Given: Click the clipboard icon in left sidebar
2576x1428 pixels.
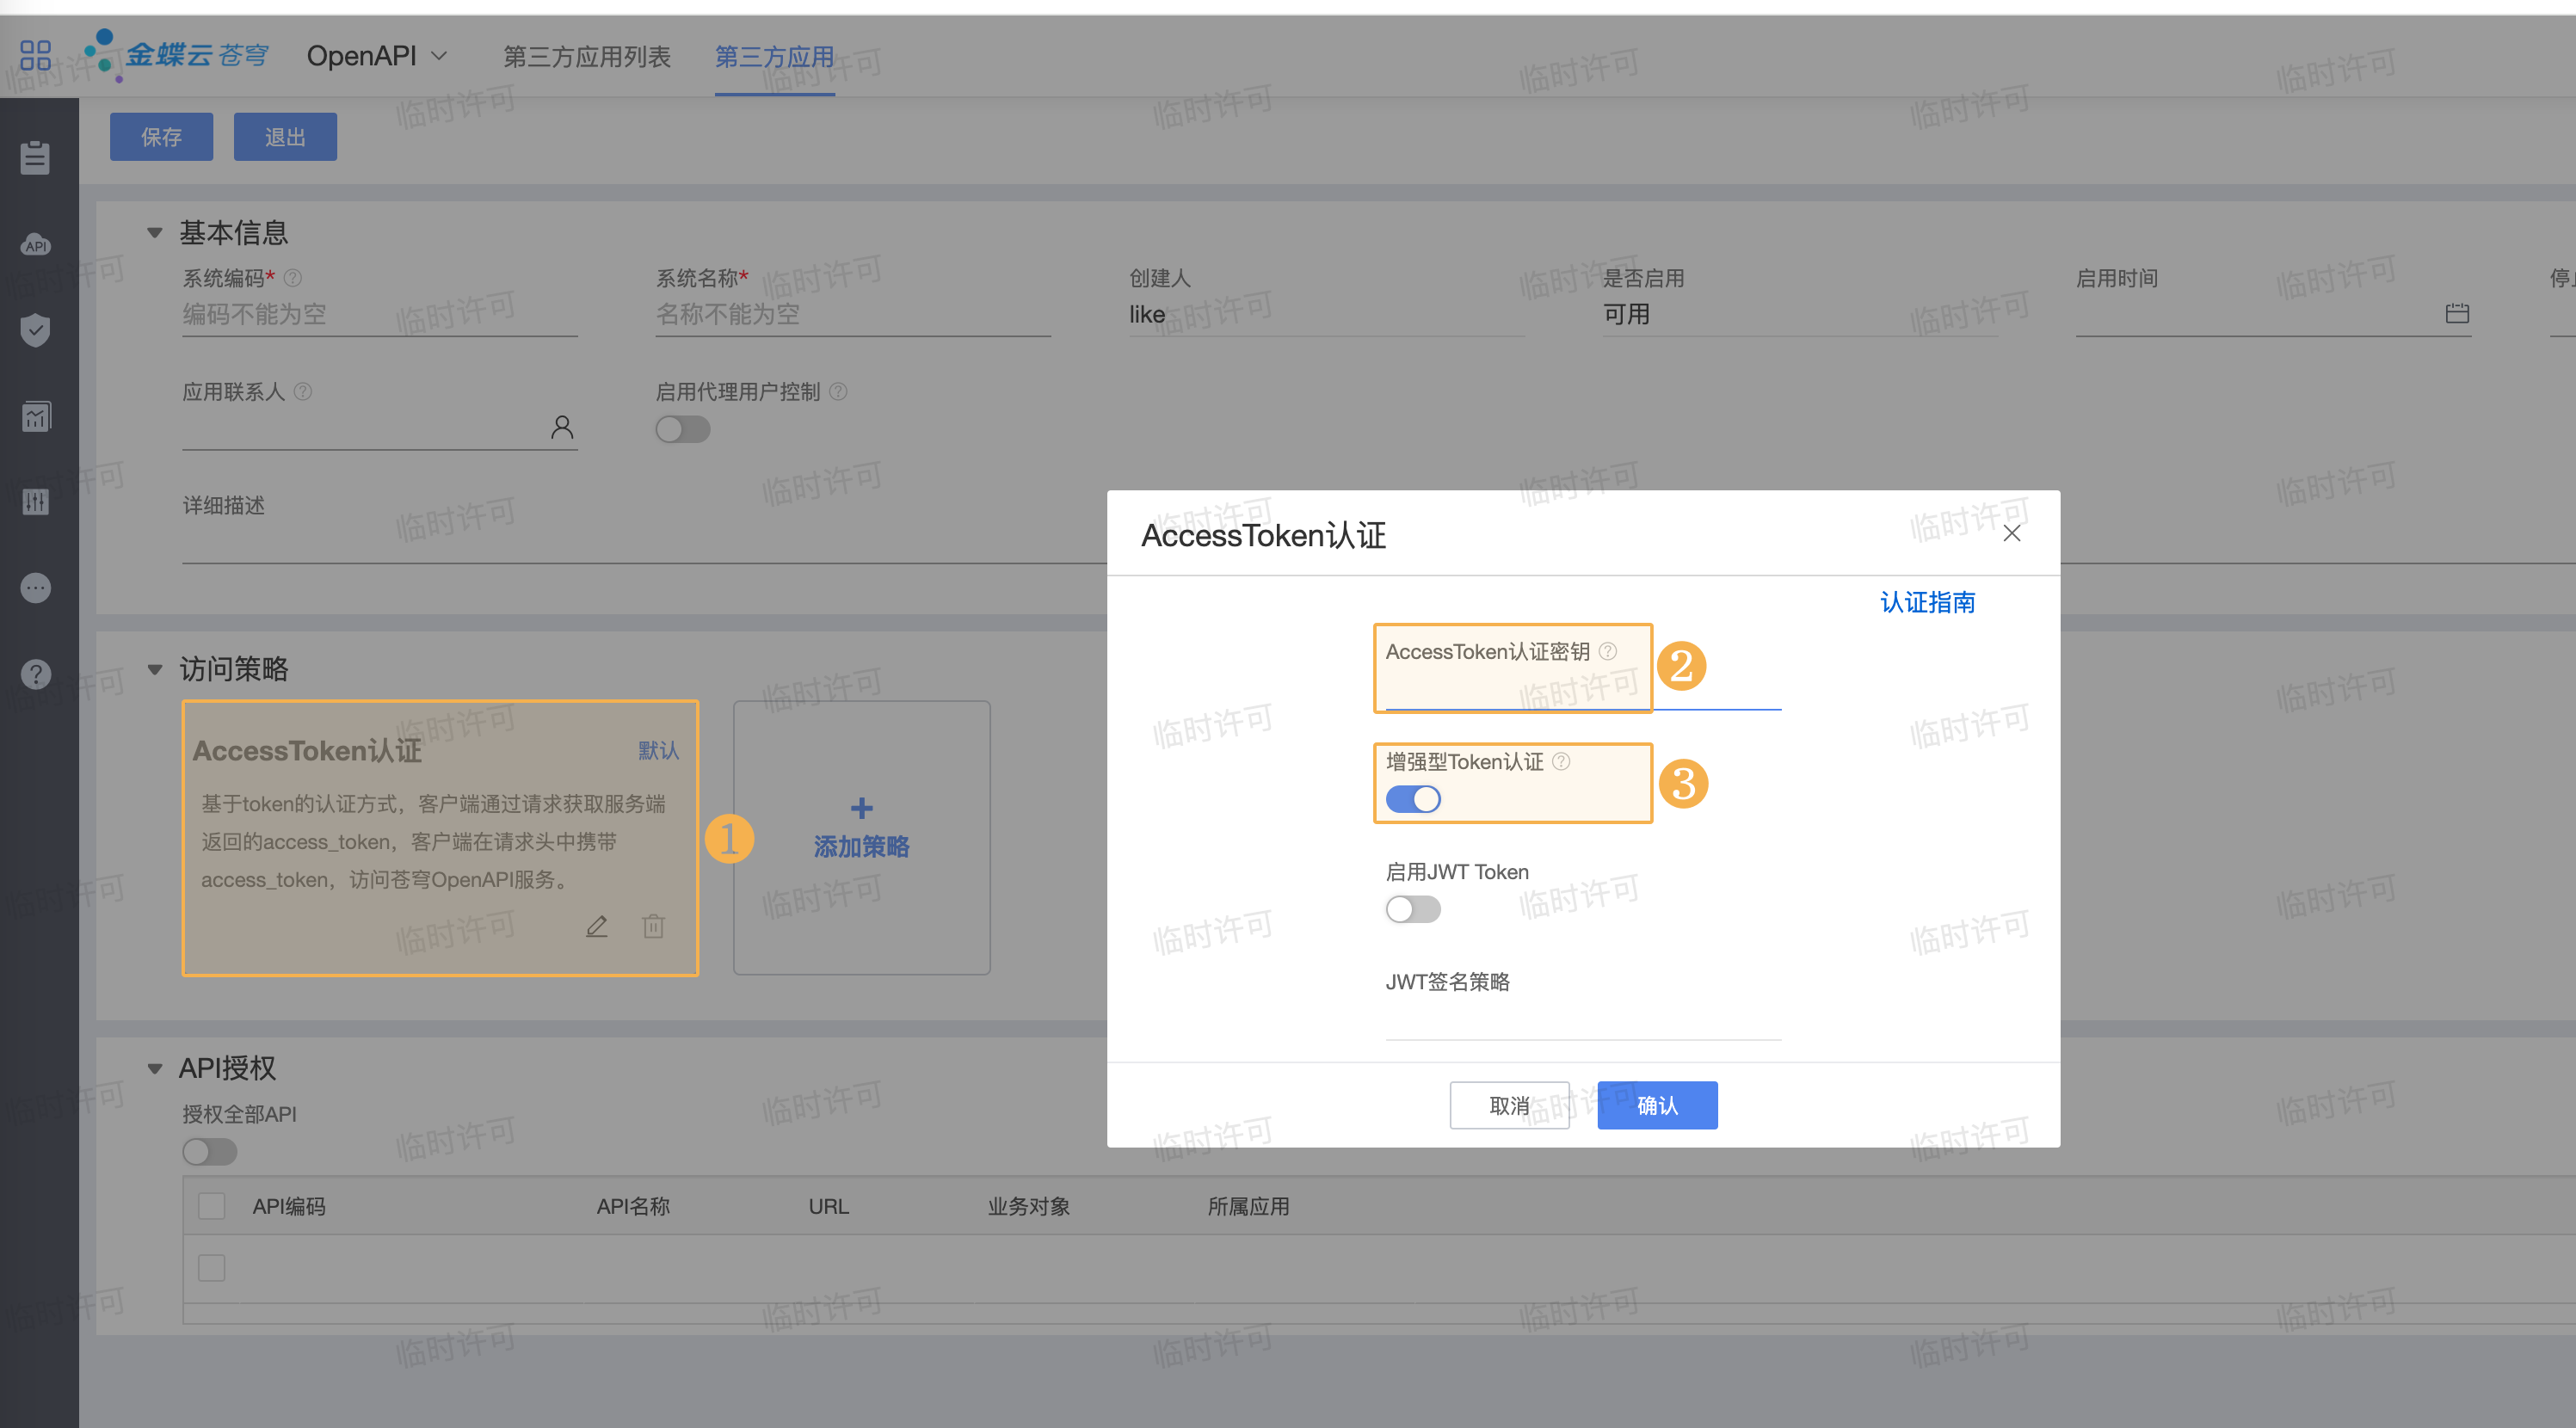Looking at the screenshot, I should [x=36, y=157].
